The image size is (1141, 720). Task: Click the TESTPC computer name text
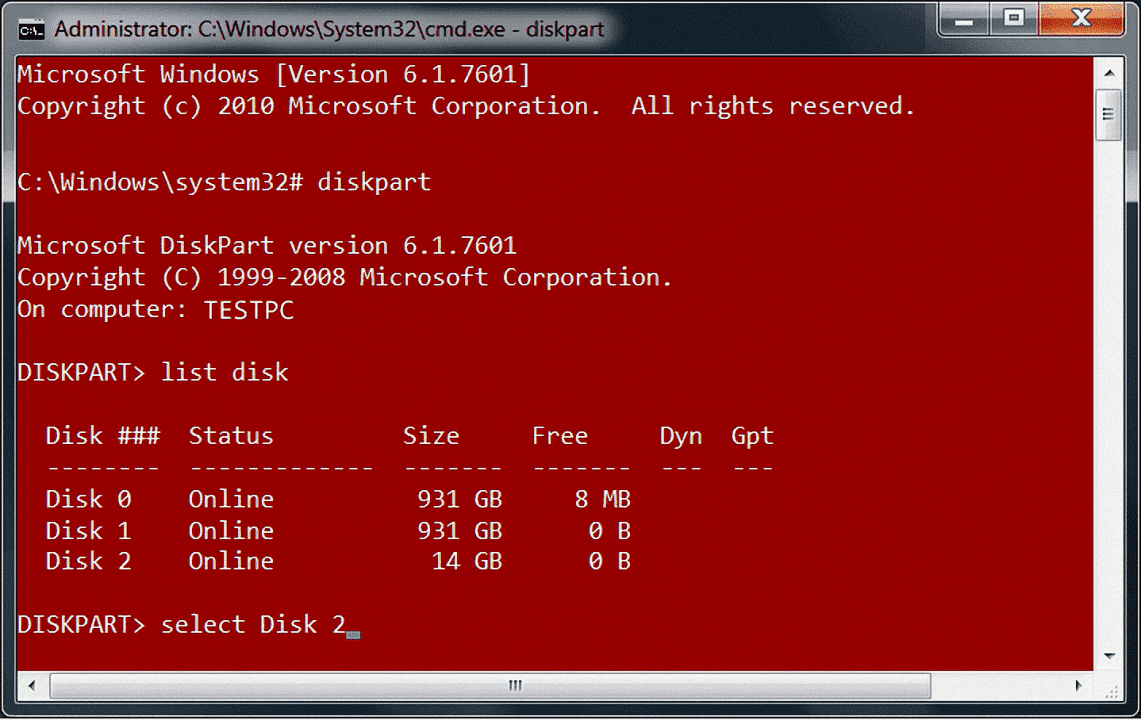pyautogui.click(x=249, y=310)
